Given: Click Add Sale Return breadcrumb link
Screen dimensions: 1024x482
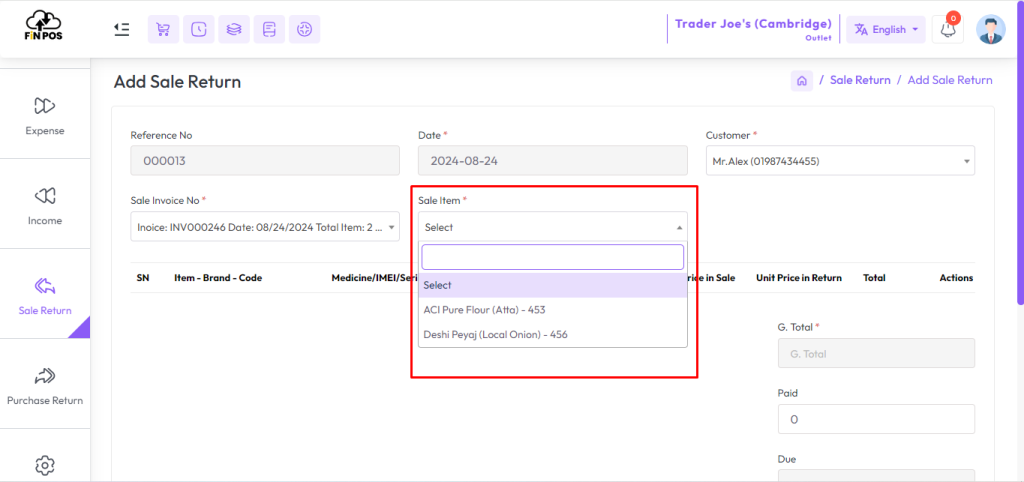Looking at the screenshot, I should 950,80.
